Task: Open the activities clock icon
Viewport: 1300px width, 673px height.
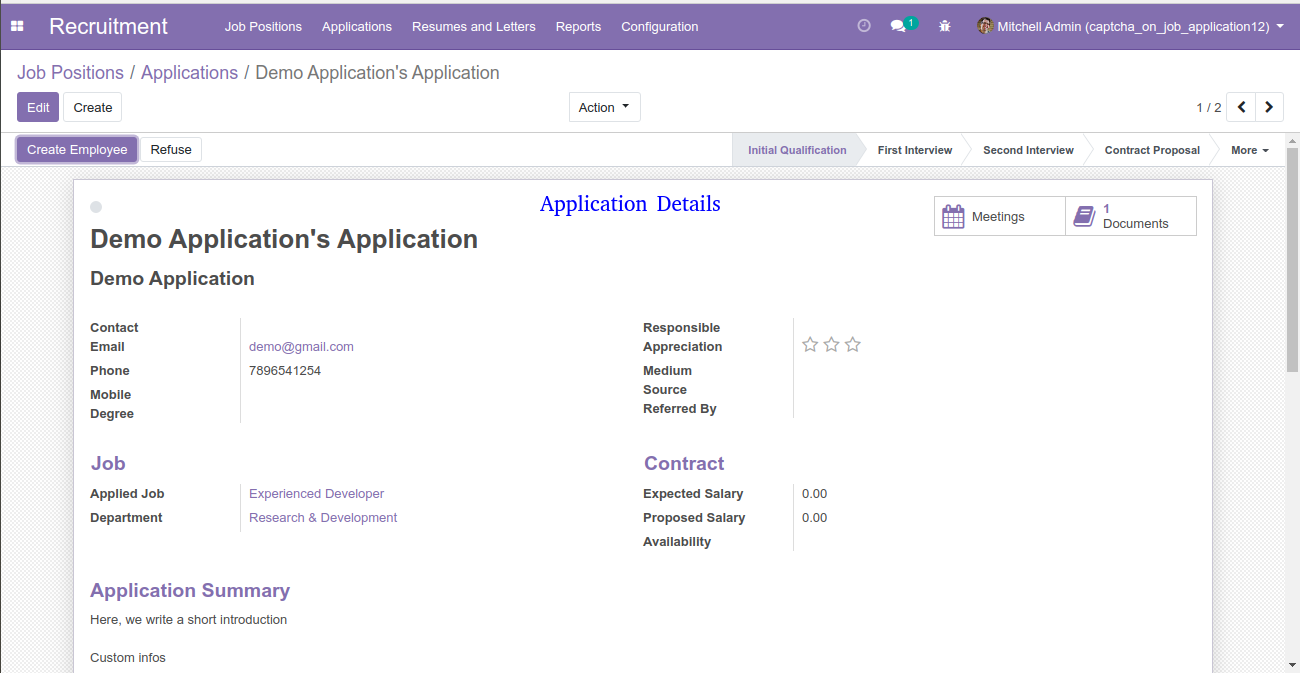Action: point(864,26)
